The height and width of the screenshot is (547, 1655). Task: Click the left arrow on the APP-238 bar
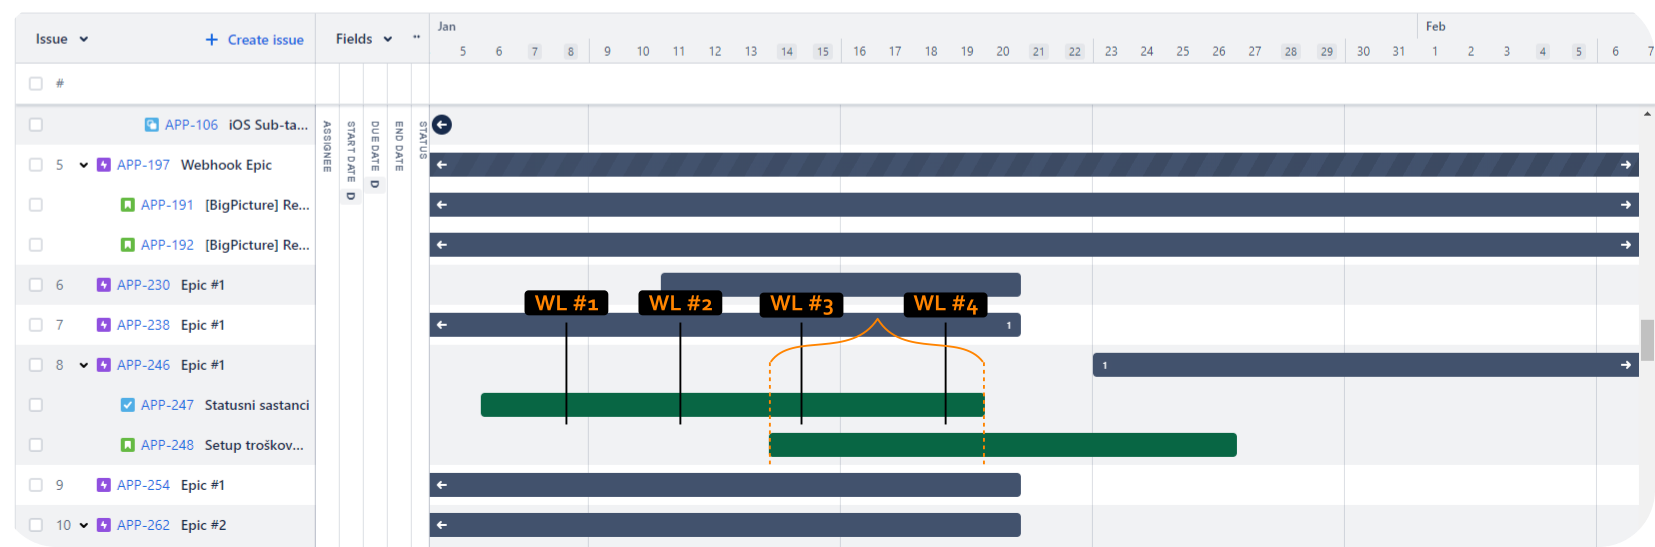442,325
